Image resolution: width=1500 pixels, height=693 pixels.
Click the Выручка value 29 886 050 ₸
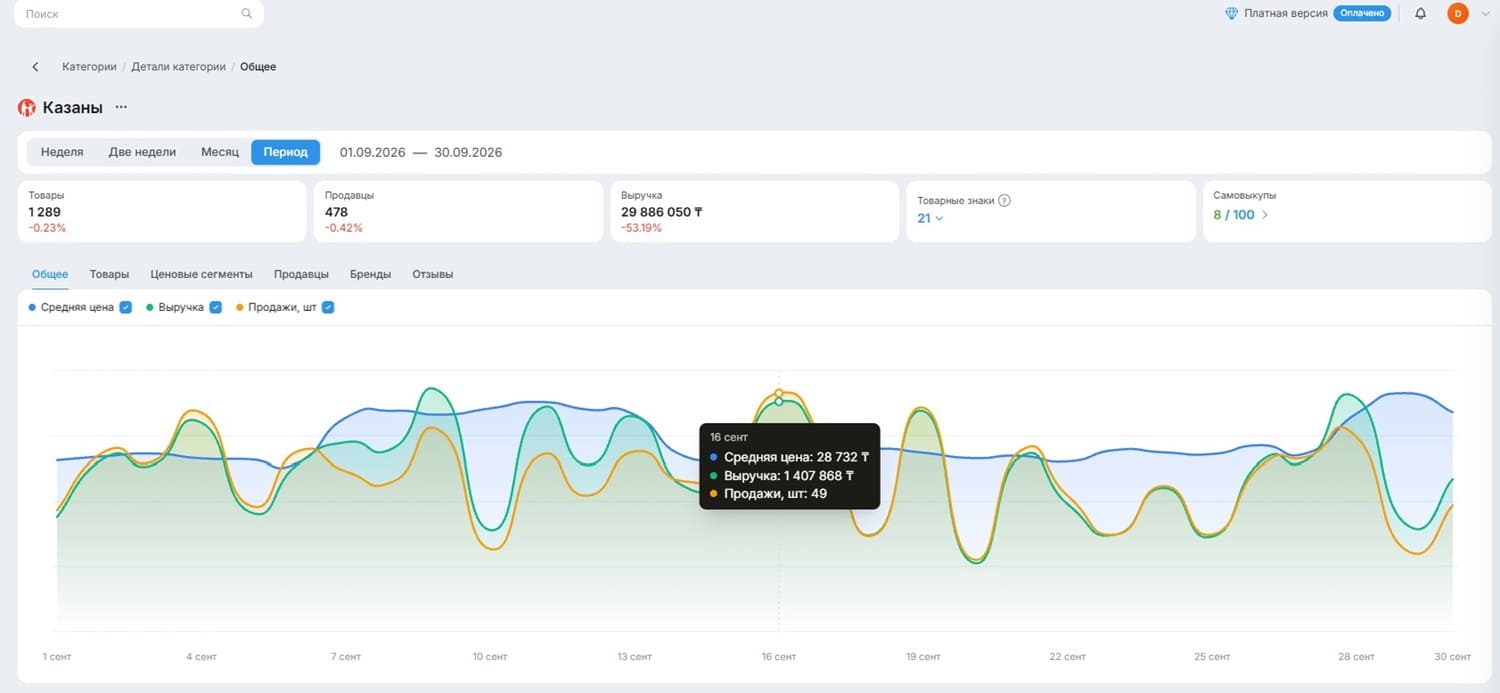pos(662,212)
